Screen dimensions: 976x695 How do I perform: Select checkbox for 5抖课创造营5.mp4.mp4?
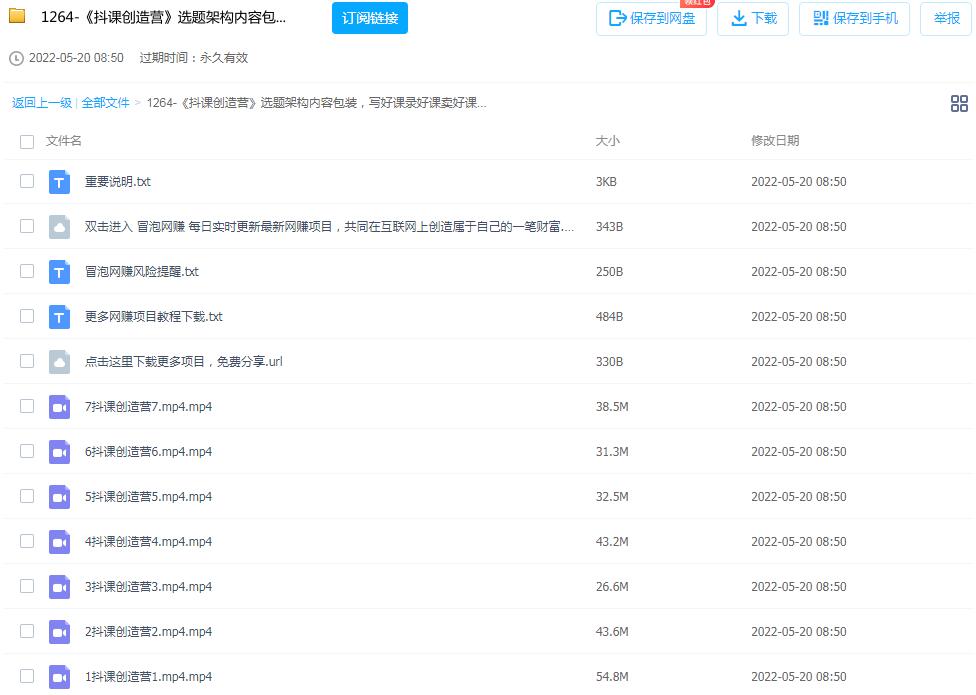(27, 497)
